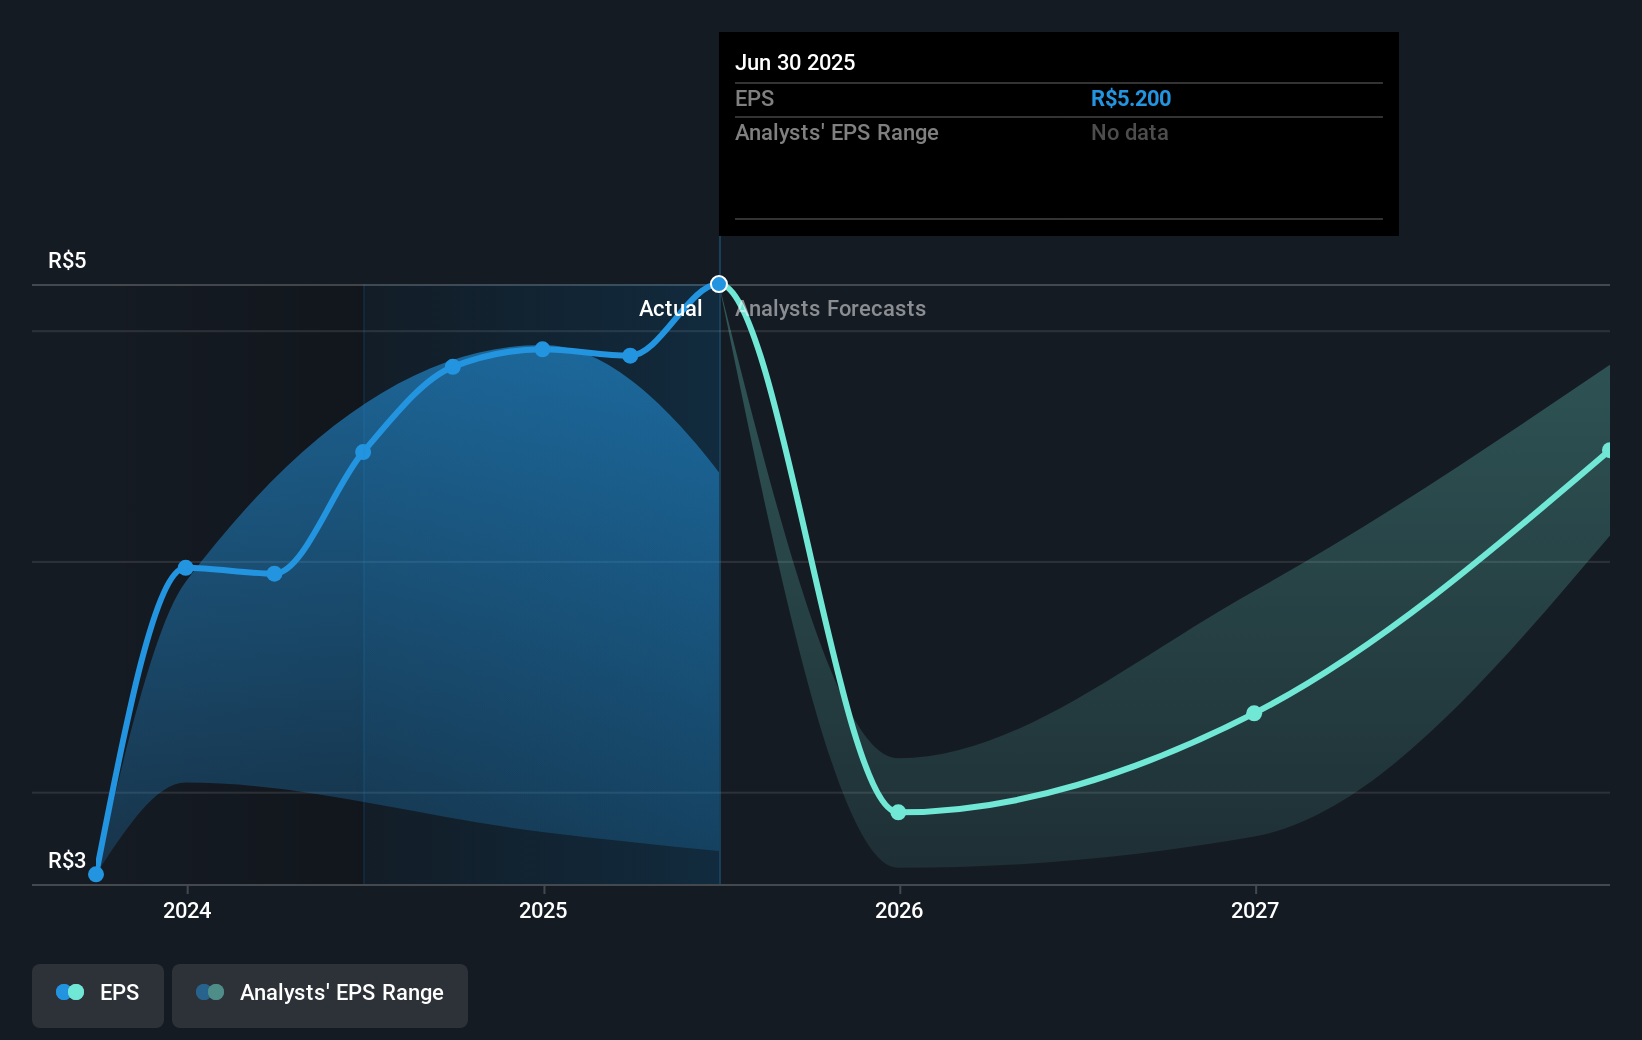Click the Jun 30 2025 tooltip date
This screenshot has height=1040, width=1642.
pyautogui.click(x=795, y=62)
